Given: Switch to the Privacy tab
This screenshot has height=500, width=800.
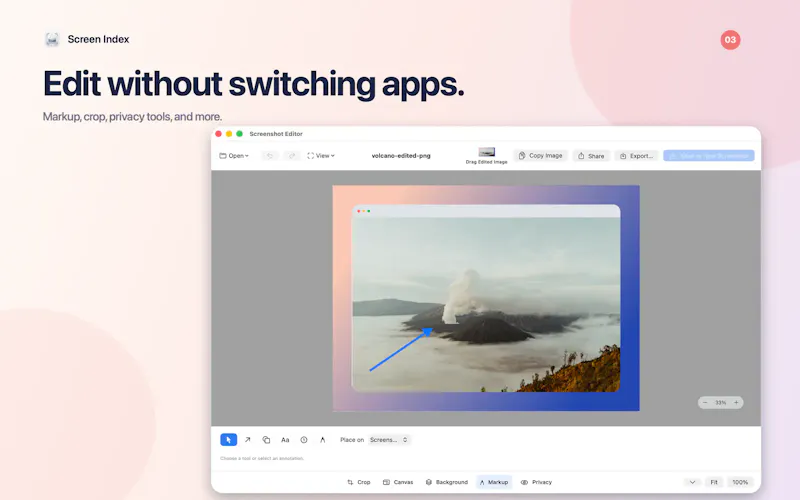Looking at the screenshot, I should pos(536,482).
